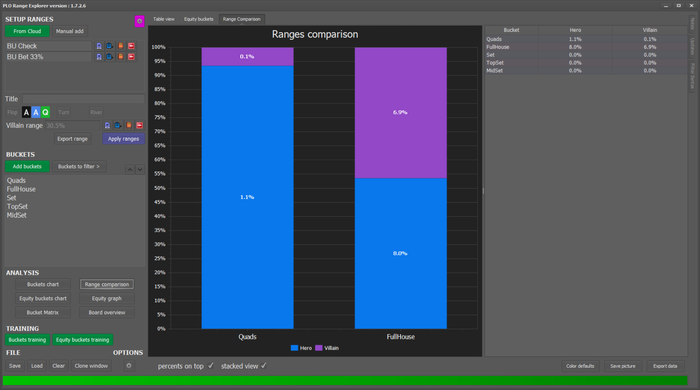Select TopSet in the buckets list
Screen dimensions: 700x390
(x=17, y=207)
